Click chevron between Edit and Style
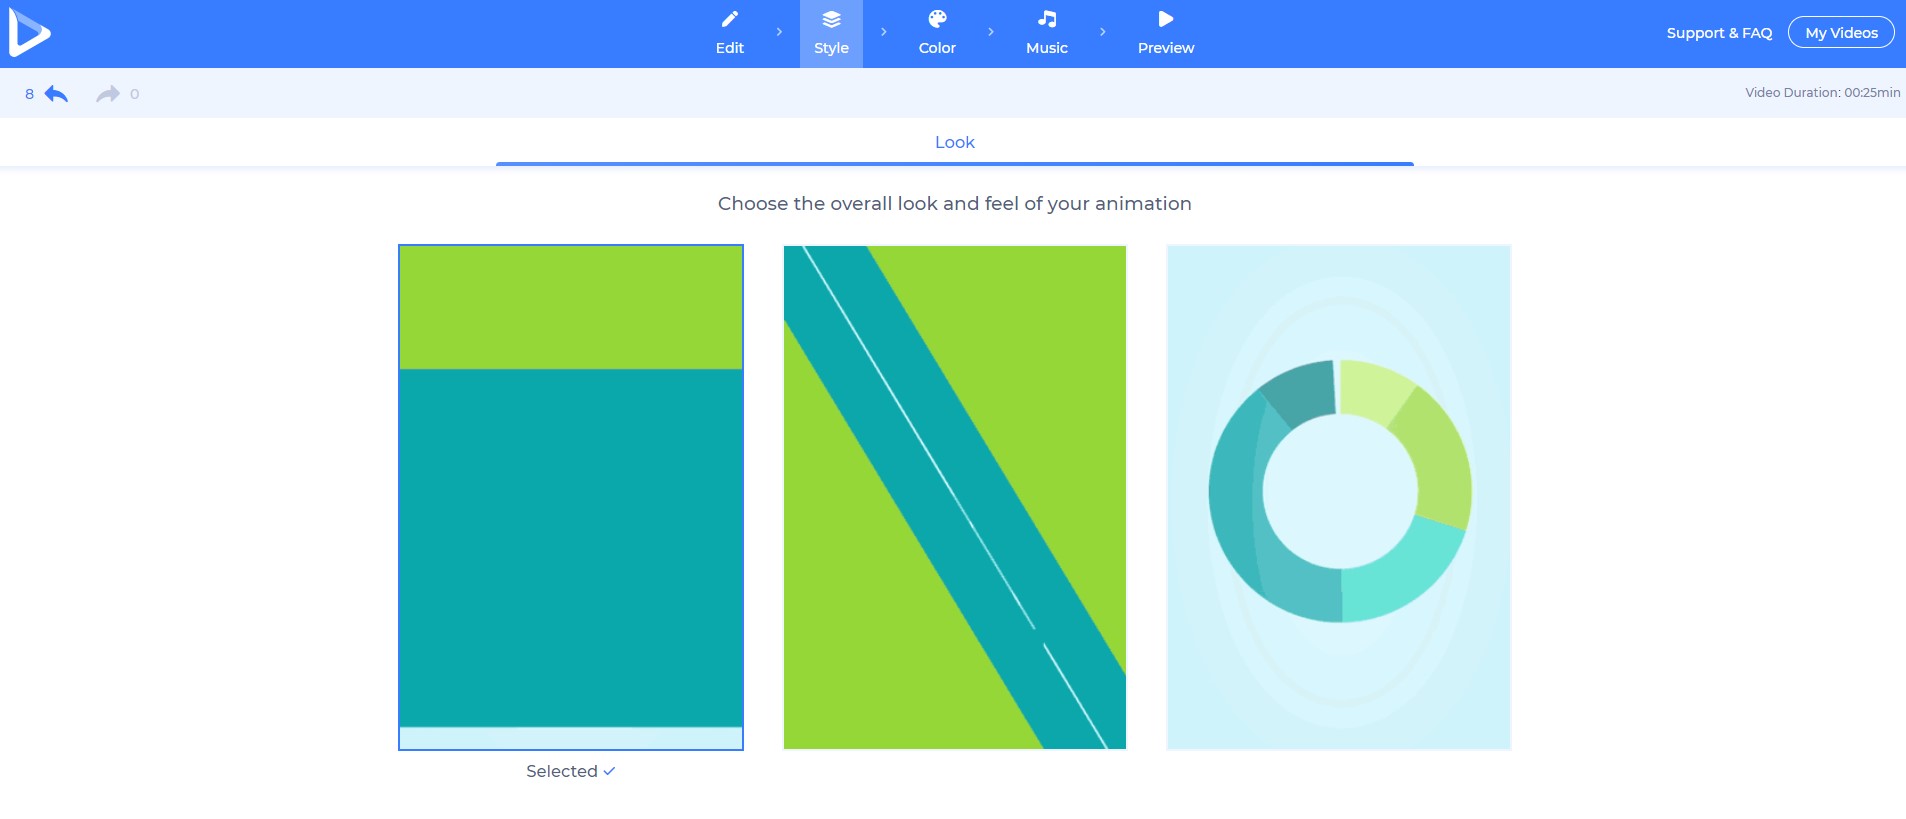 (779, 33)
